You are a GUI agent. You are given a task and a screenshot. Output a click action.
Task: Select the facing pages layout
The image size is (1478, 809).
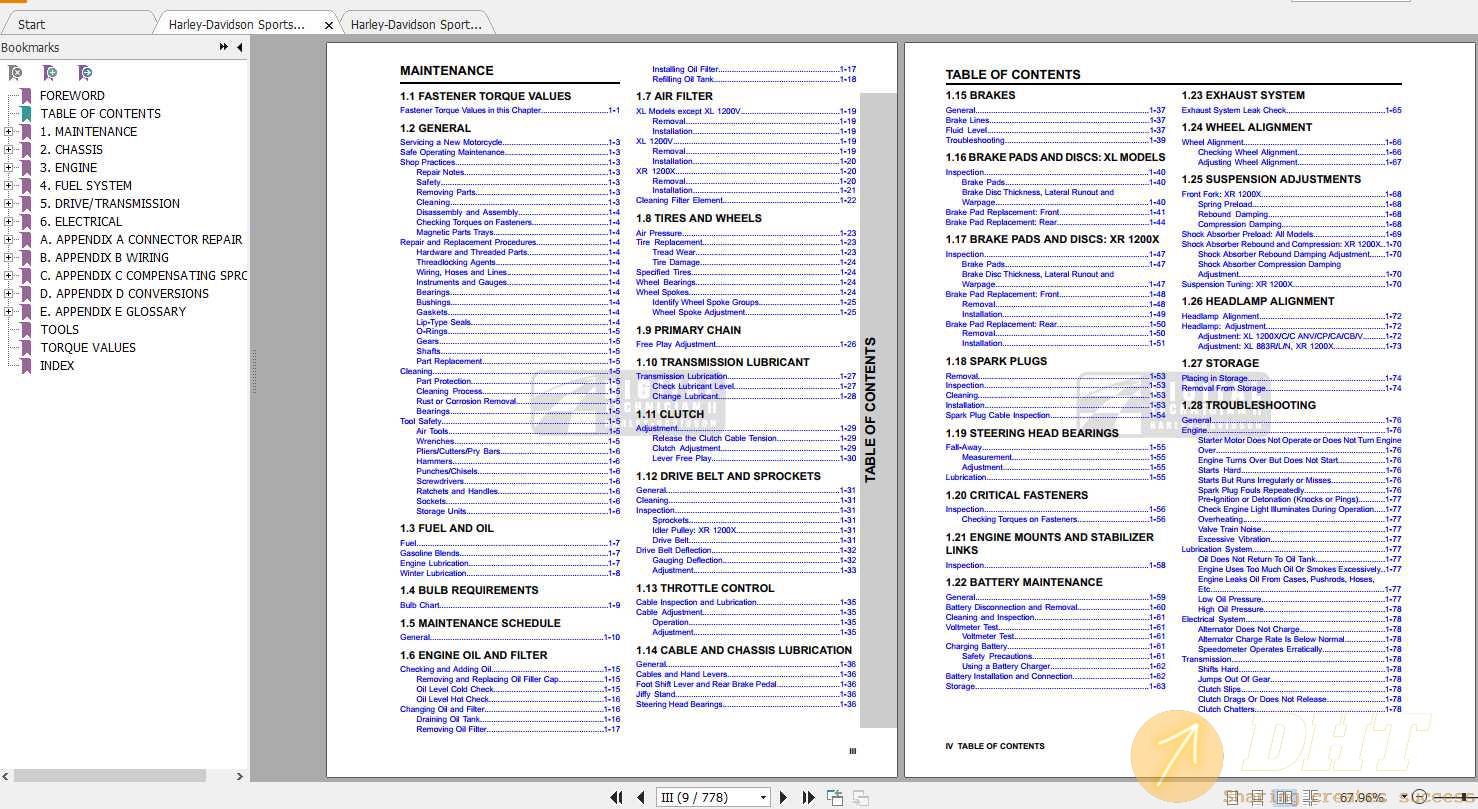coord(1287,797)
